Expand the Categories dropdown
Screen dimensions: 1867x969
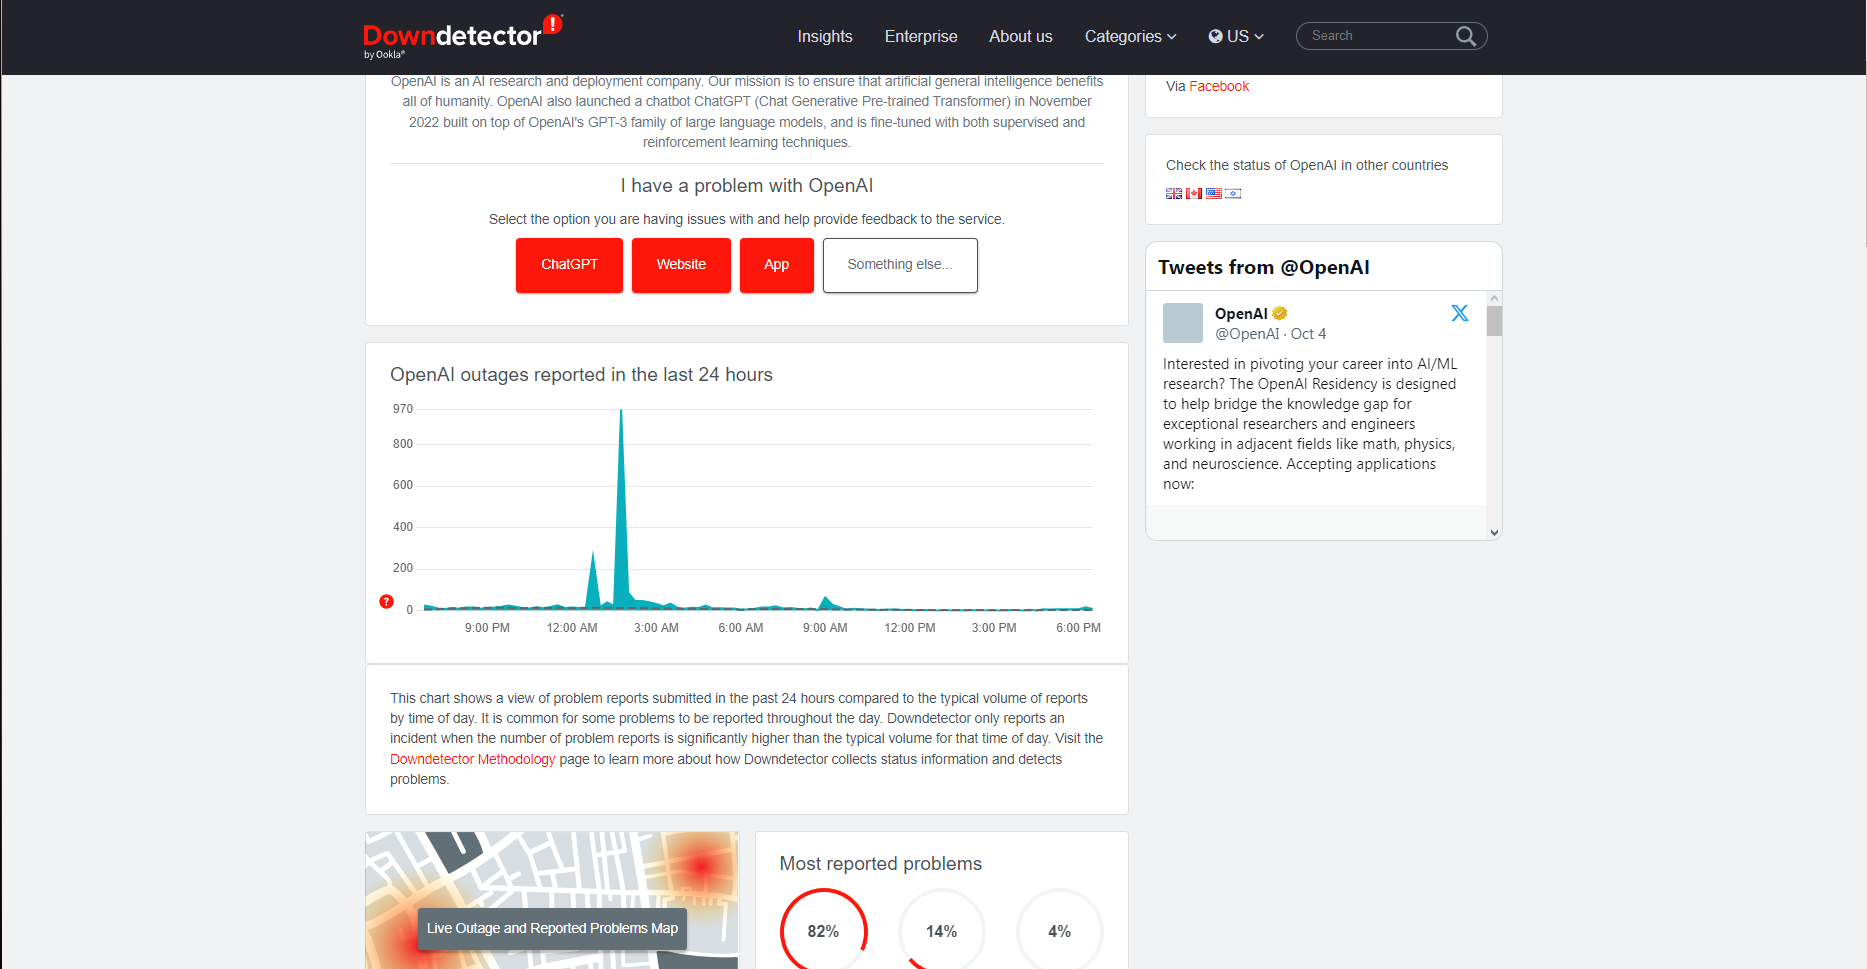pyautogui.click(x=1130, y=36)
